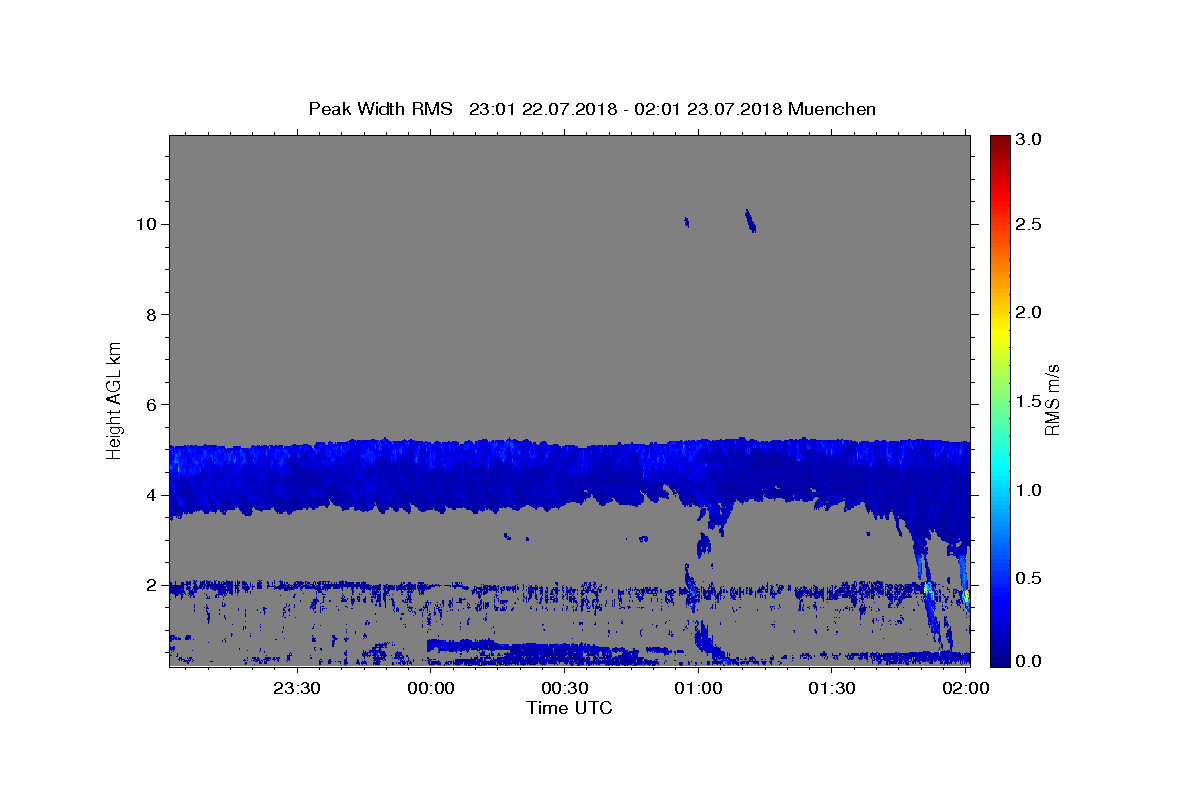Click the 'Time UTC' x-axis label

coord(569,708)
